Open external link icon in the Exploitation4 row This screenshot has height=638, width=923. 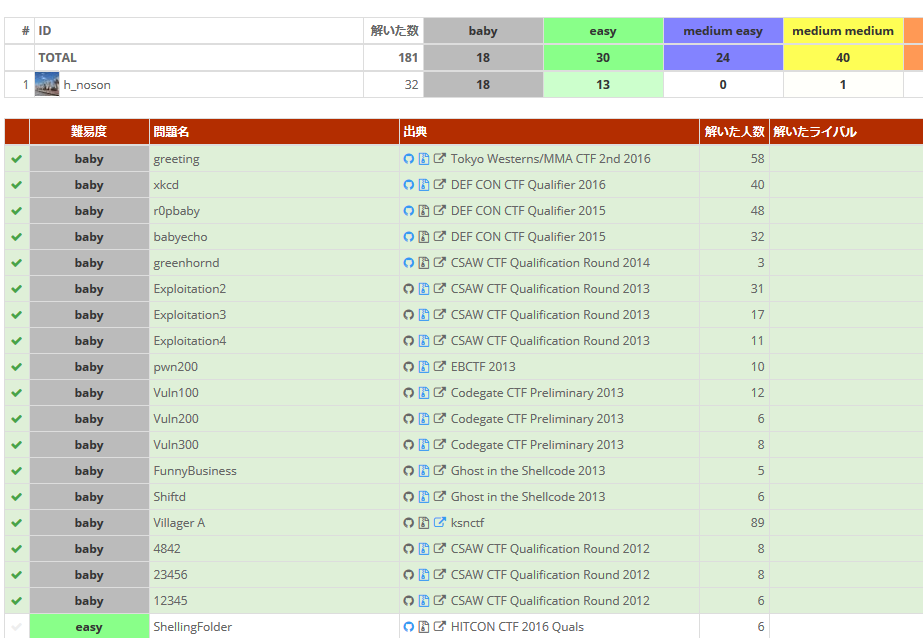click(440, 340)
